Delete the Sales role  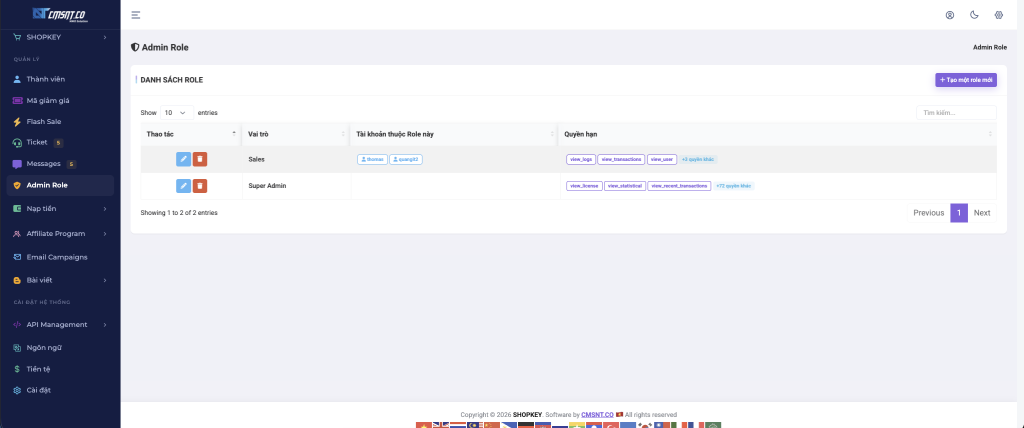200,159
